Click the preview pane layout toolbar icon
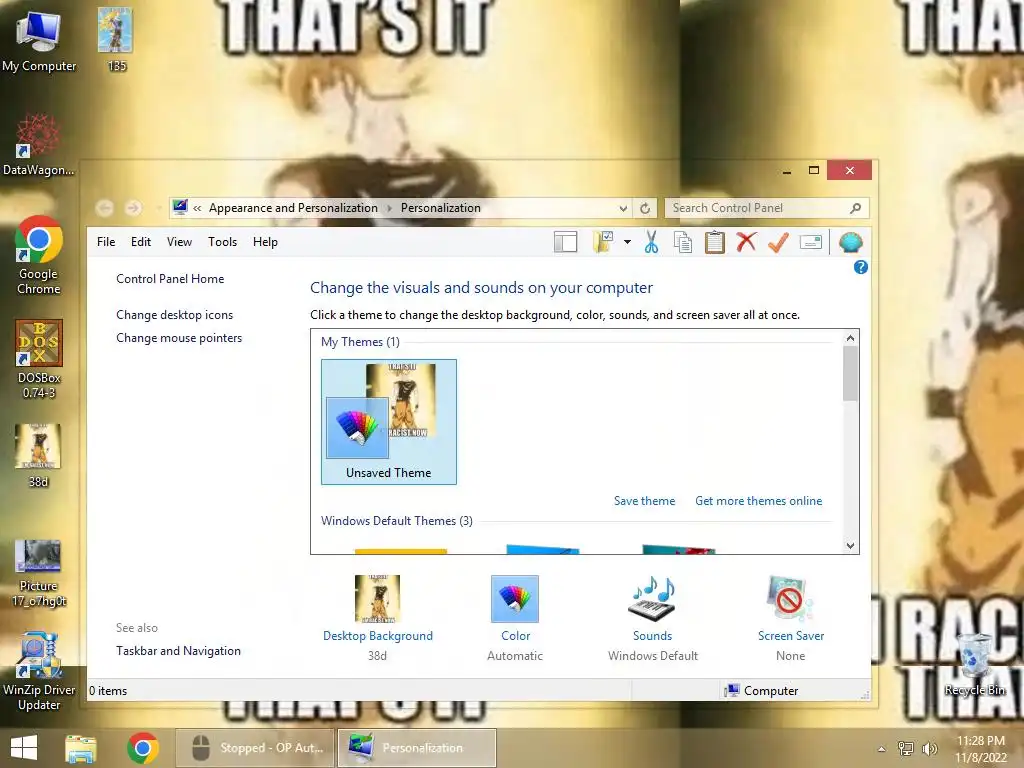Image resolution: width=1024 pixels, height=768 pixels. (566, 242)
